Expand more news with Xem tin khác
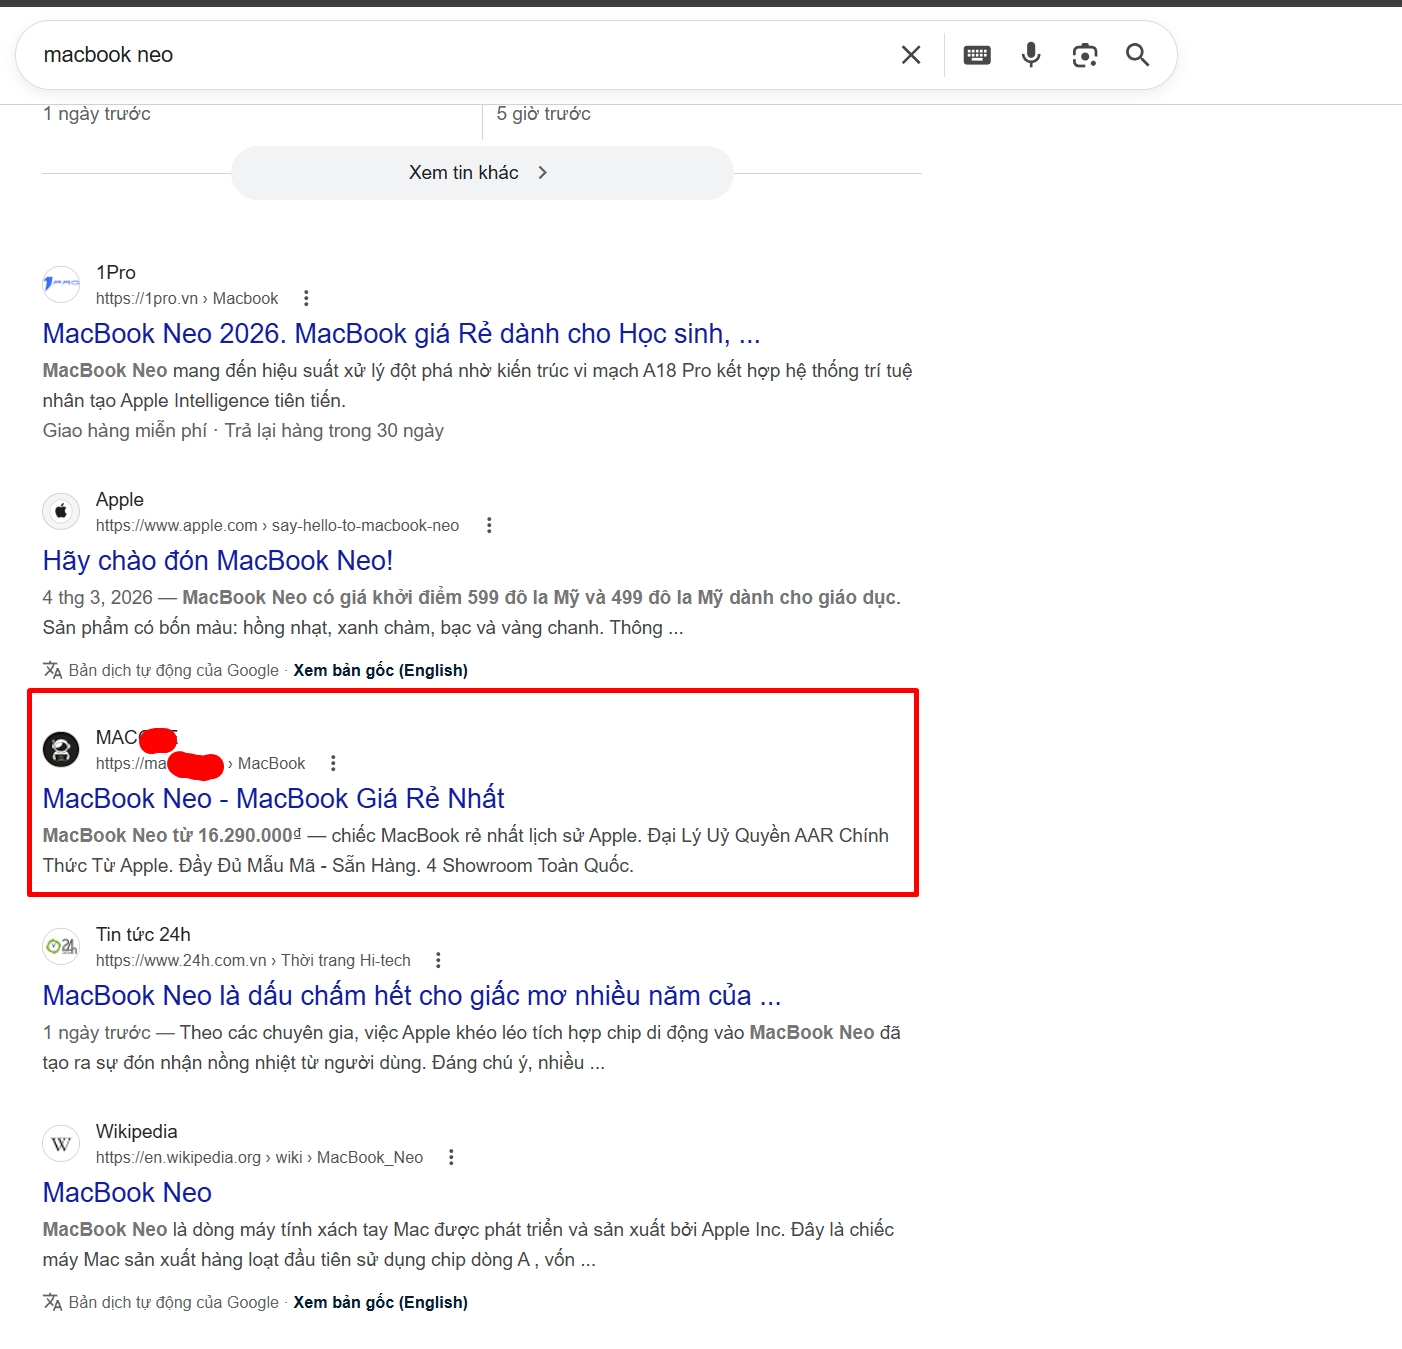The width and height of the screenshot is (1402, 1349). coord(482,173)
